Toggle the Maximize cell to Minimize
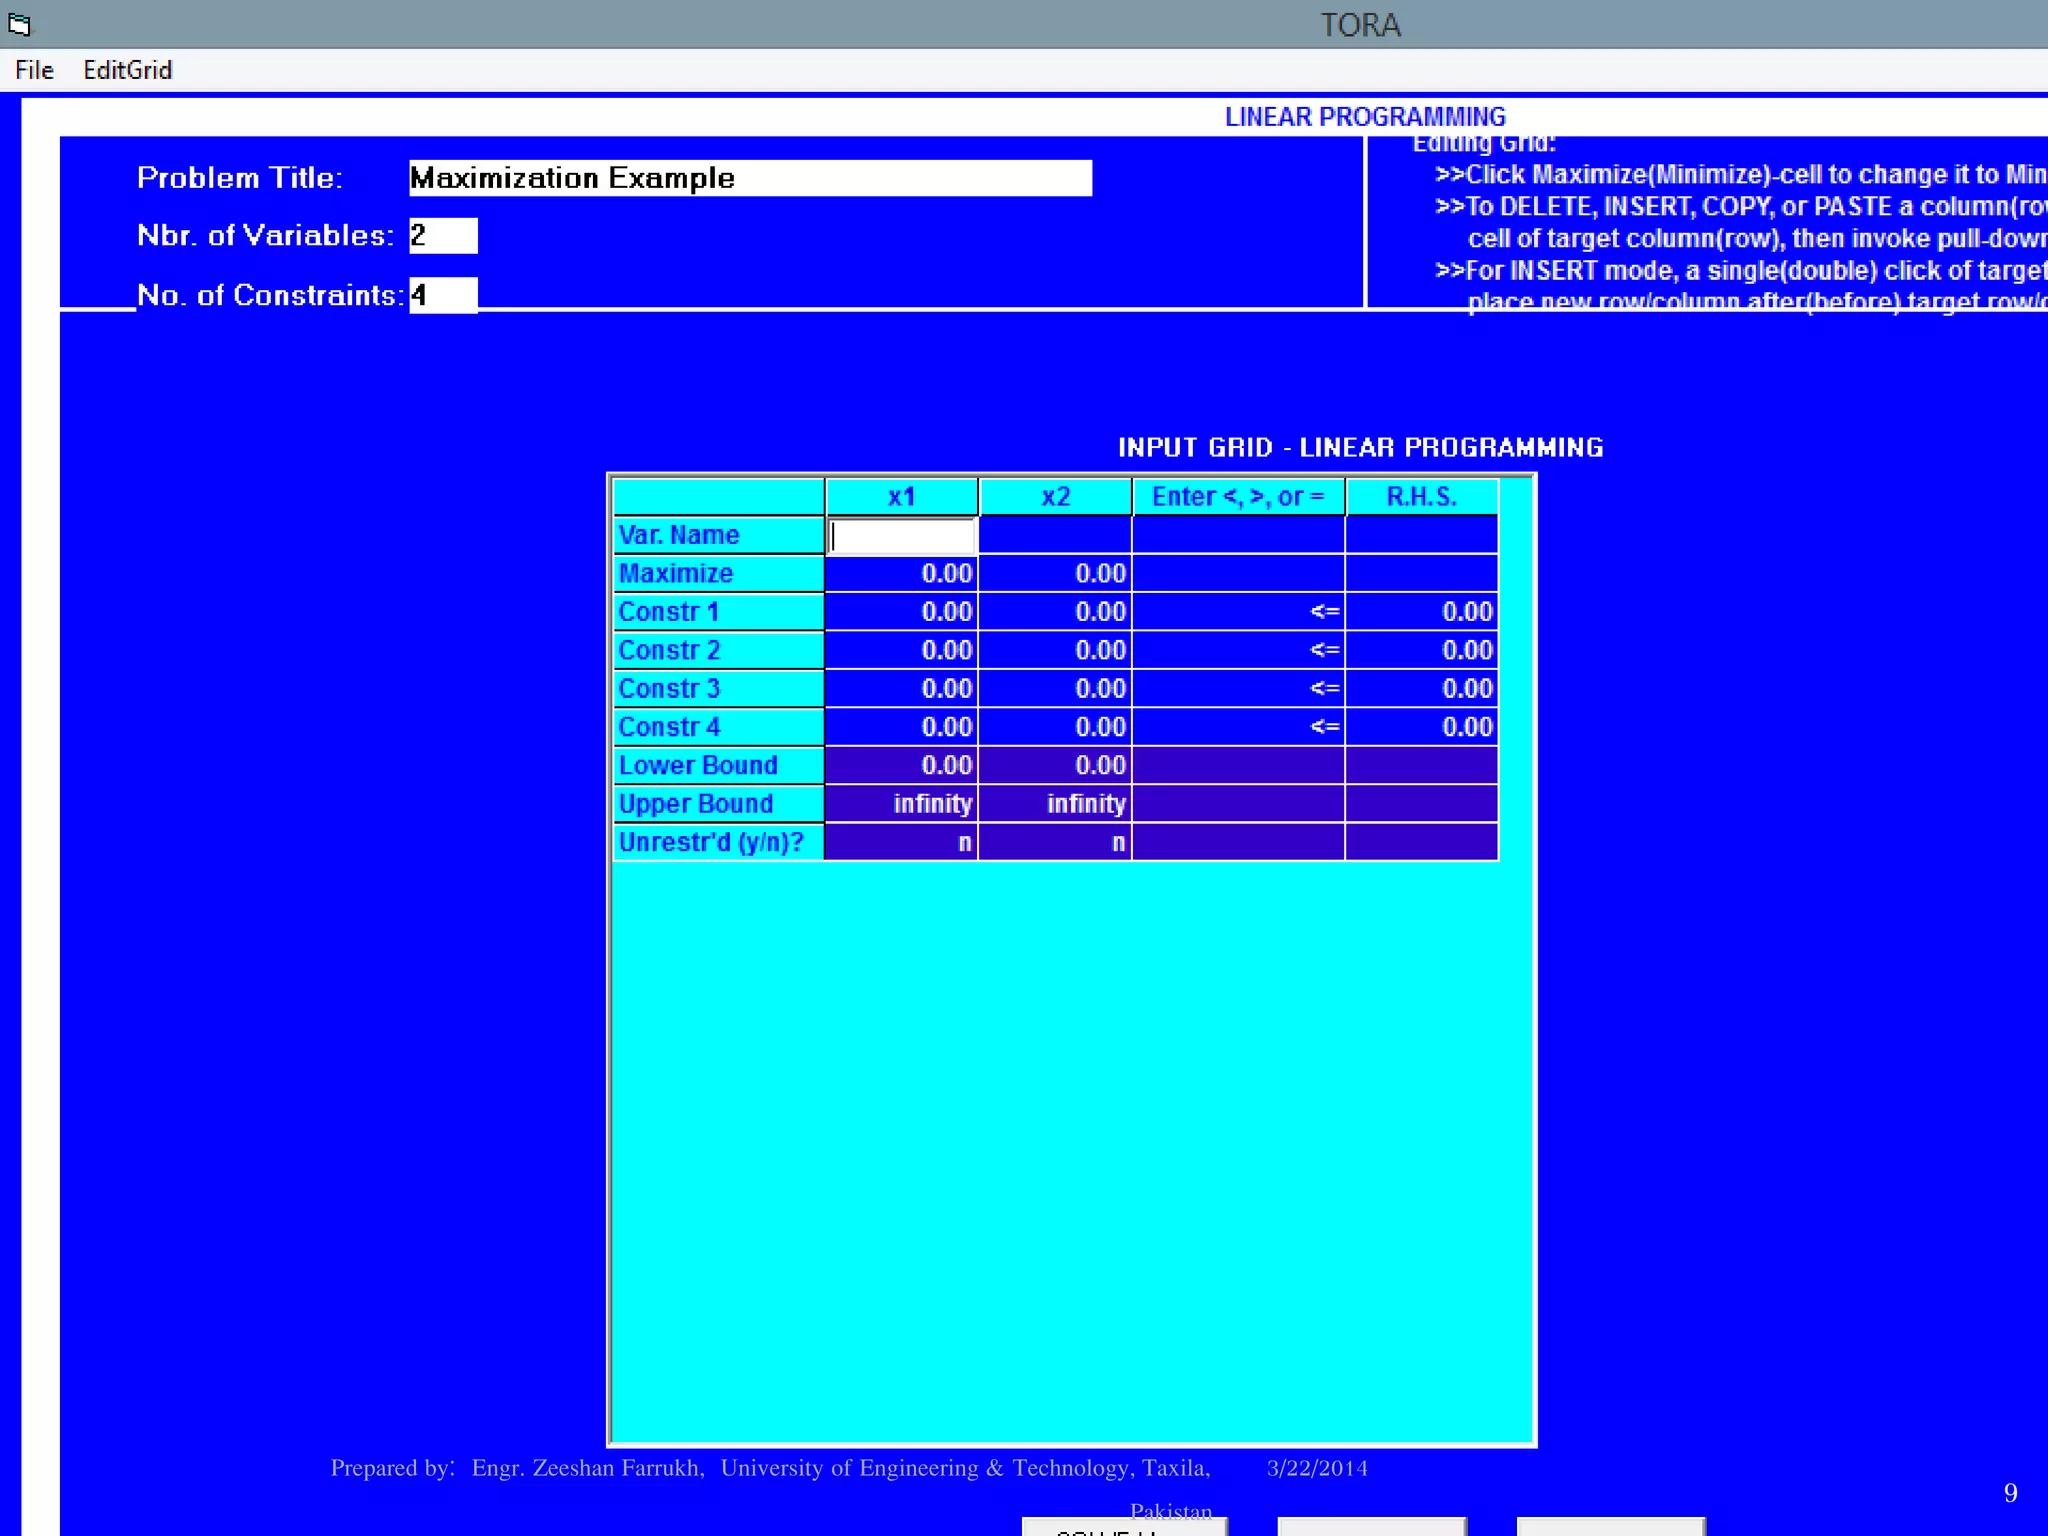 [717, 573]
